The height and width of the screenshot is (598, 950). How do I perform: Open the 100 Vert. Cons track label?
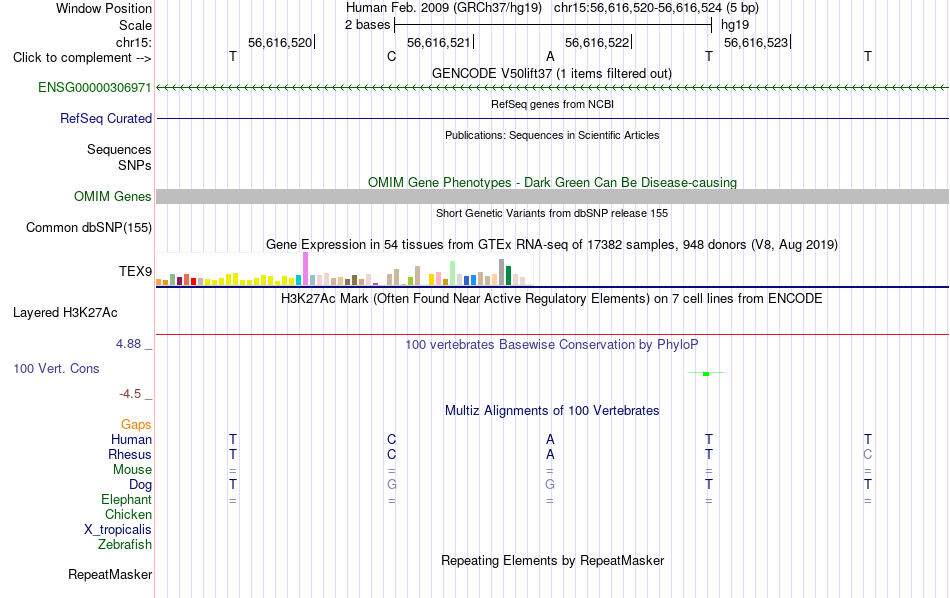(x=56, y=368)
